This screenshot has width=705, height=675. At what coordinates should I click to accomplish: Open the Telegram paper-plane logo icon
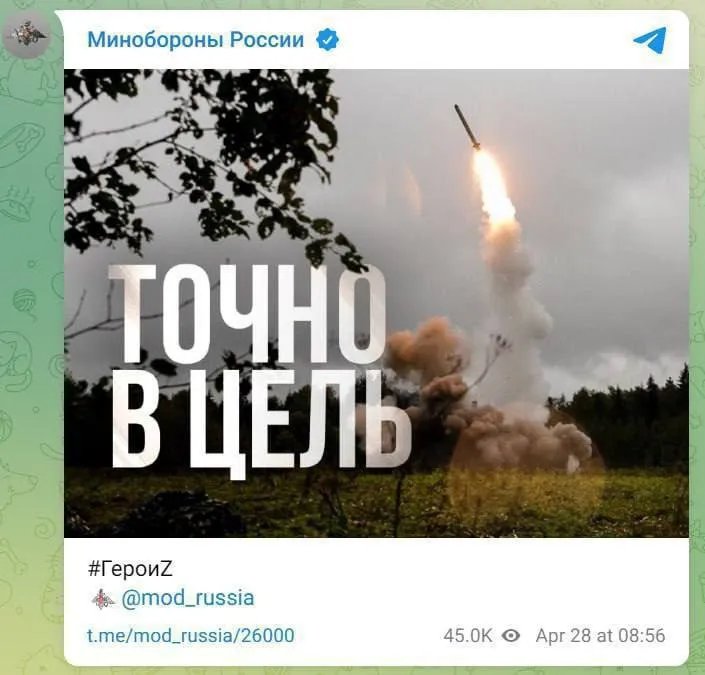pos(650,40)
